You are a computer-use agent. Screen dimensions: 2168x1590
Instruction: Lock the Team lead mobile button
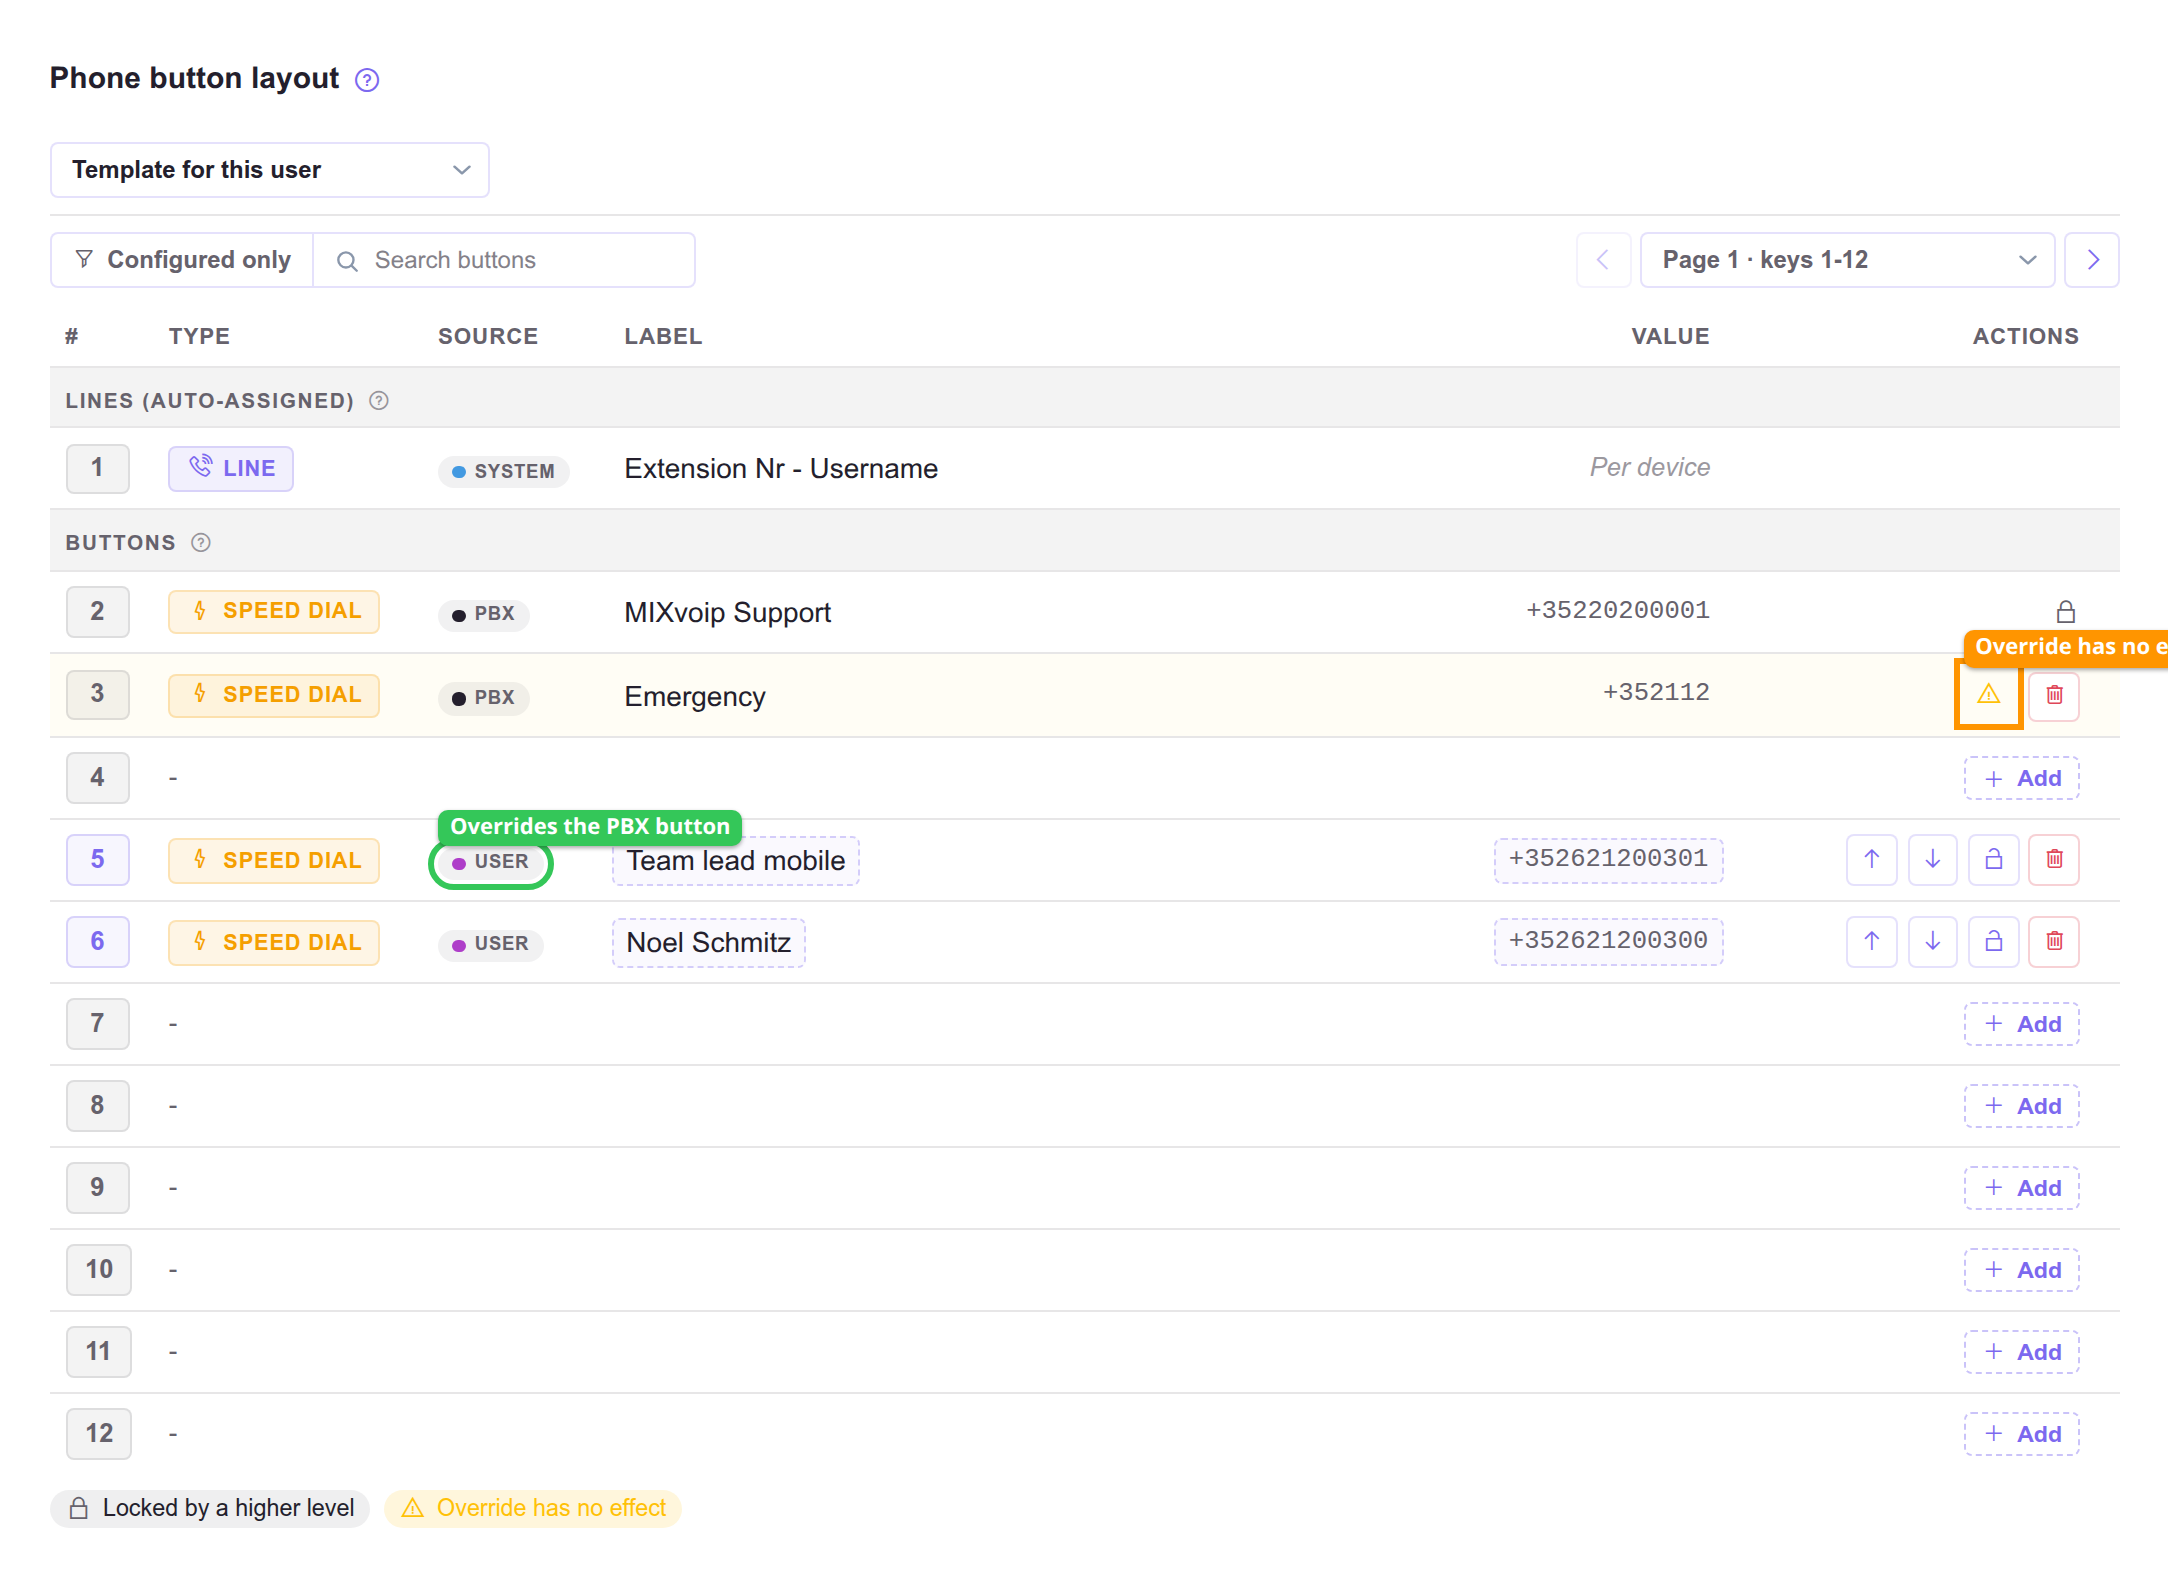tap(1994, 859)
